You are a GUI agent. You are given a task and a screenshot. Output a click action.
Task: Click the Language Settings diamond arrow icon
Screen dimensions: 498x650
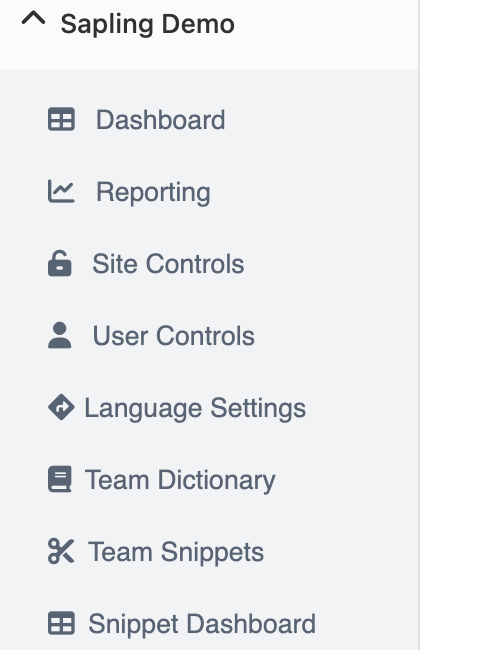click(x=61, y=407)
